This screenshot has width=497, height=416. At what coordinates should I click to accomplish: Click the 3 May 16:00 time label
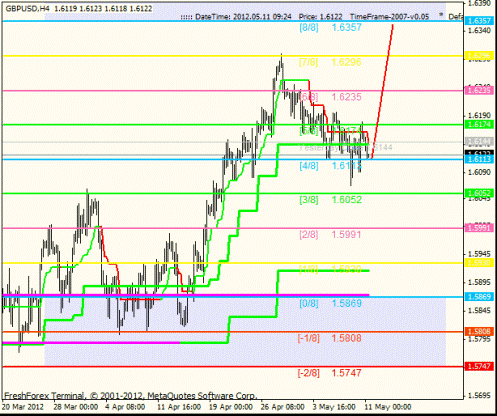tap(334, 407)
